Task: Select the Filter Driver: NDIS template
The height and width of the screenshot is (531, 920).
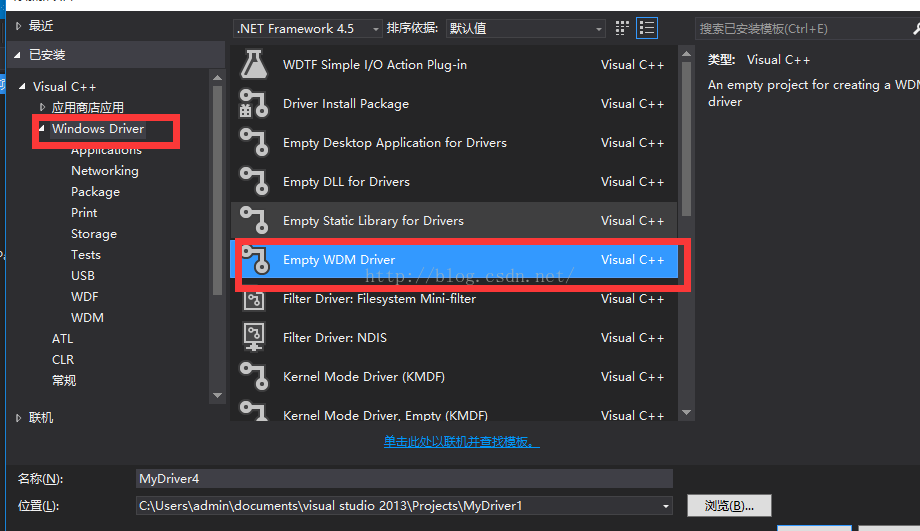Action: [454, 337]
